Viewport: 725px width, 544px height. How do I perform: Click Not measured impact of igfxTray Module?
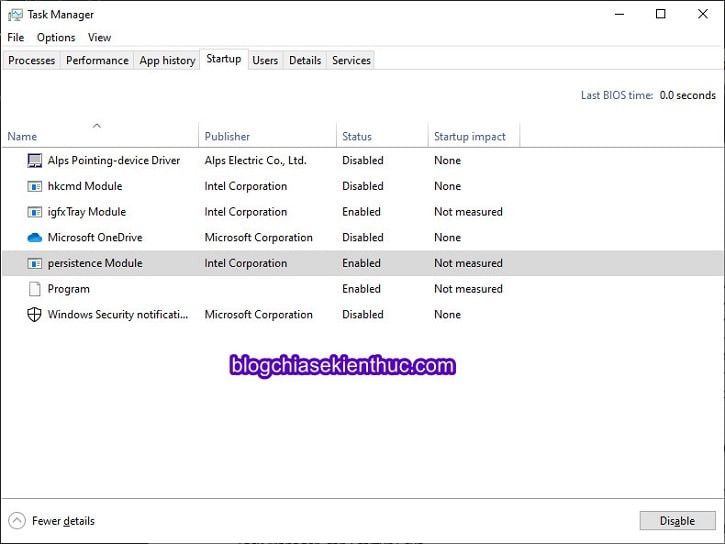(468, 212)
